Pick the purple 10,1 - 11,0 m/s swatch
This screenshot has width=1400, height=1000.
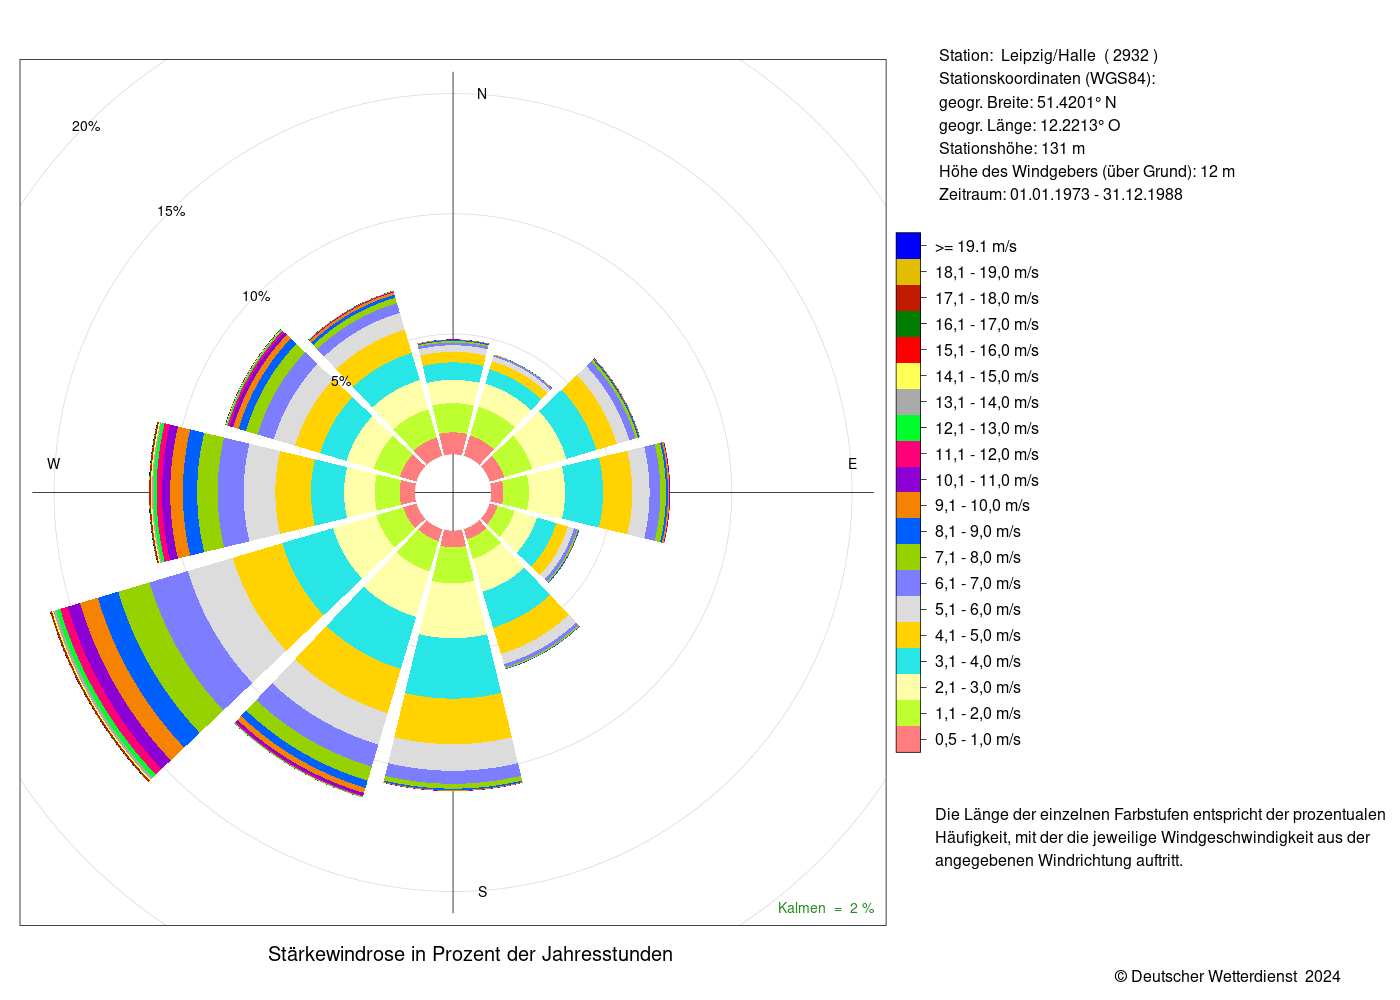pos(908,480)
